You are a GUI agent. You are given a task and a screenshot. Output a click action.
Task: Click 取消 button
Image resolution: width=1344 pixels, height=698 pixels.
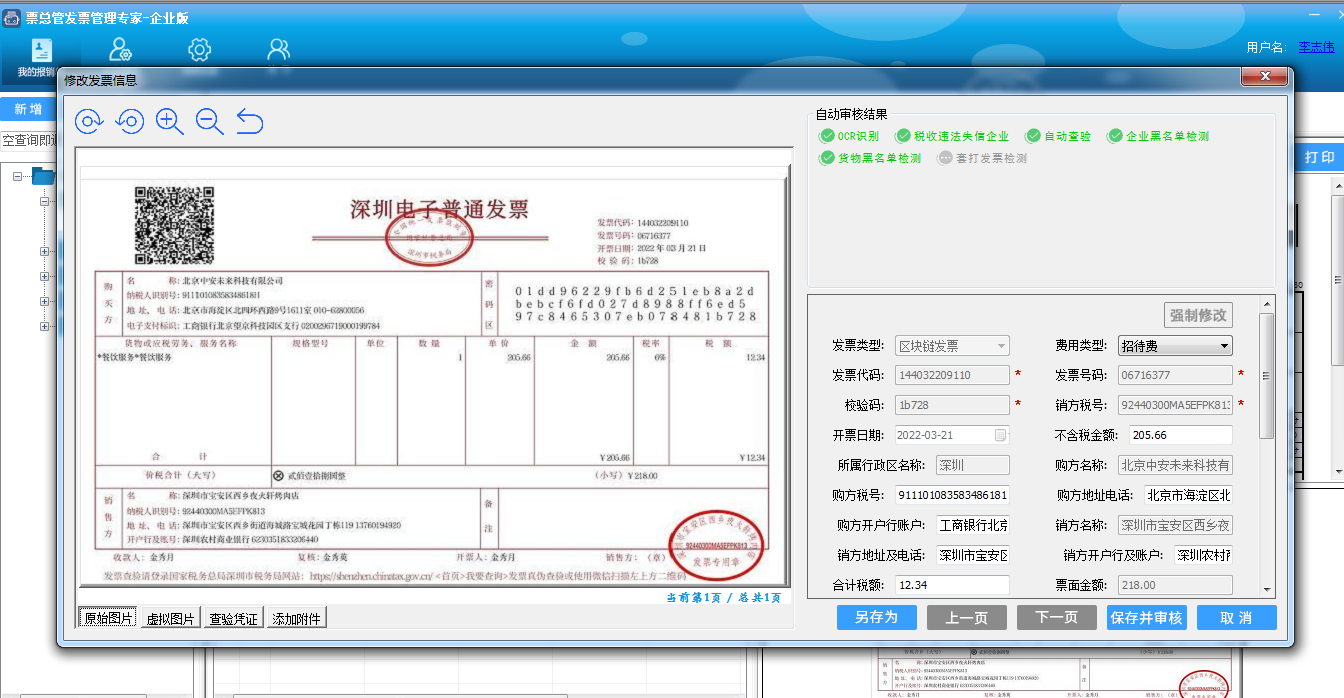[x=1236, y=617]
